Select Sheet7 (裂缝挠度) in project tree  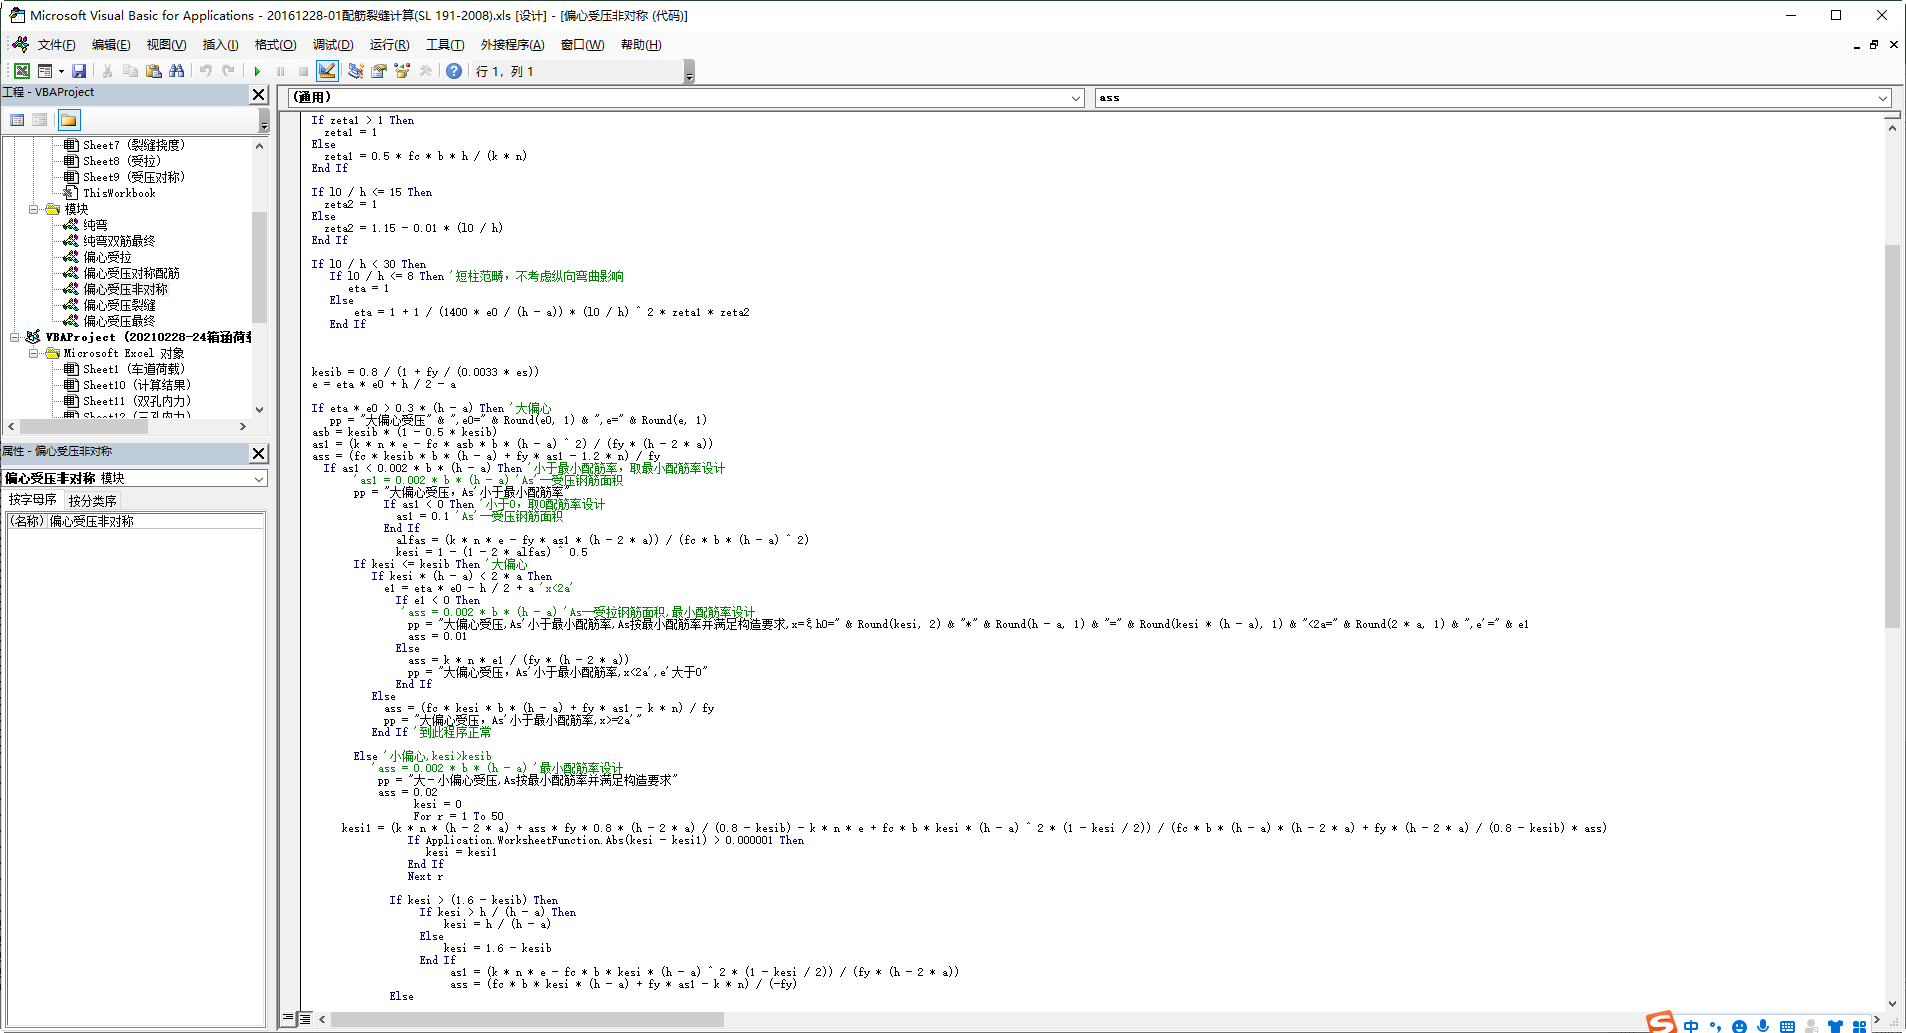(x=133, y=145)
